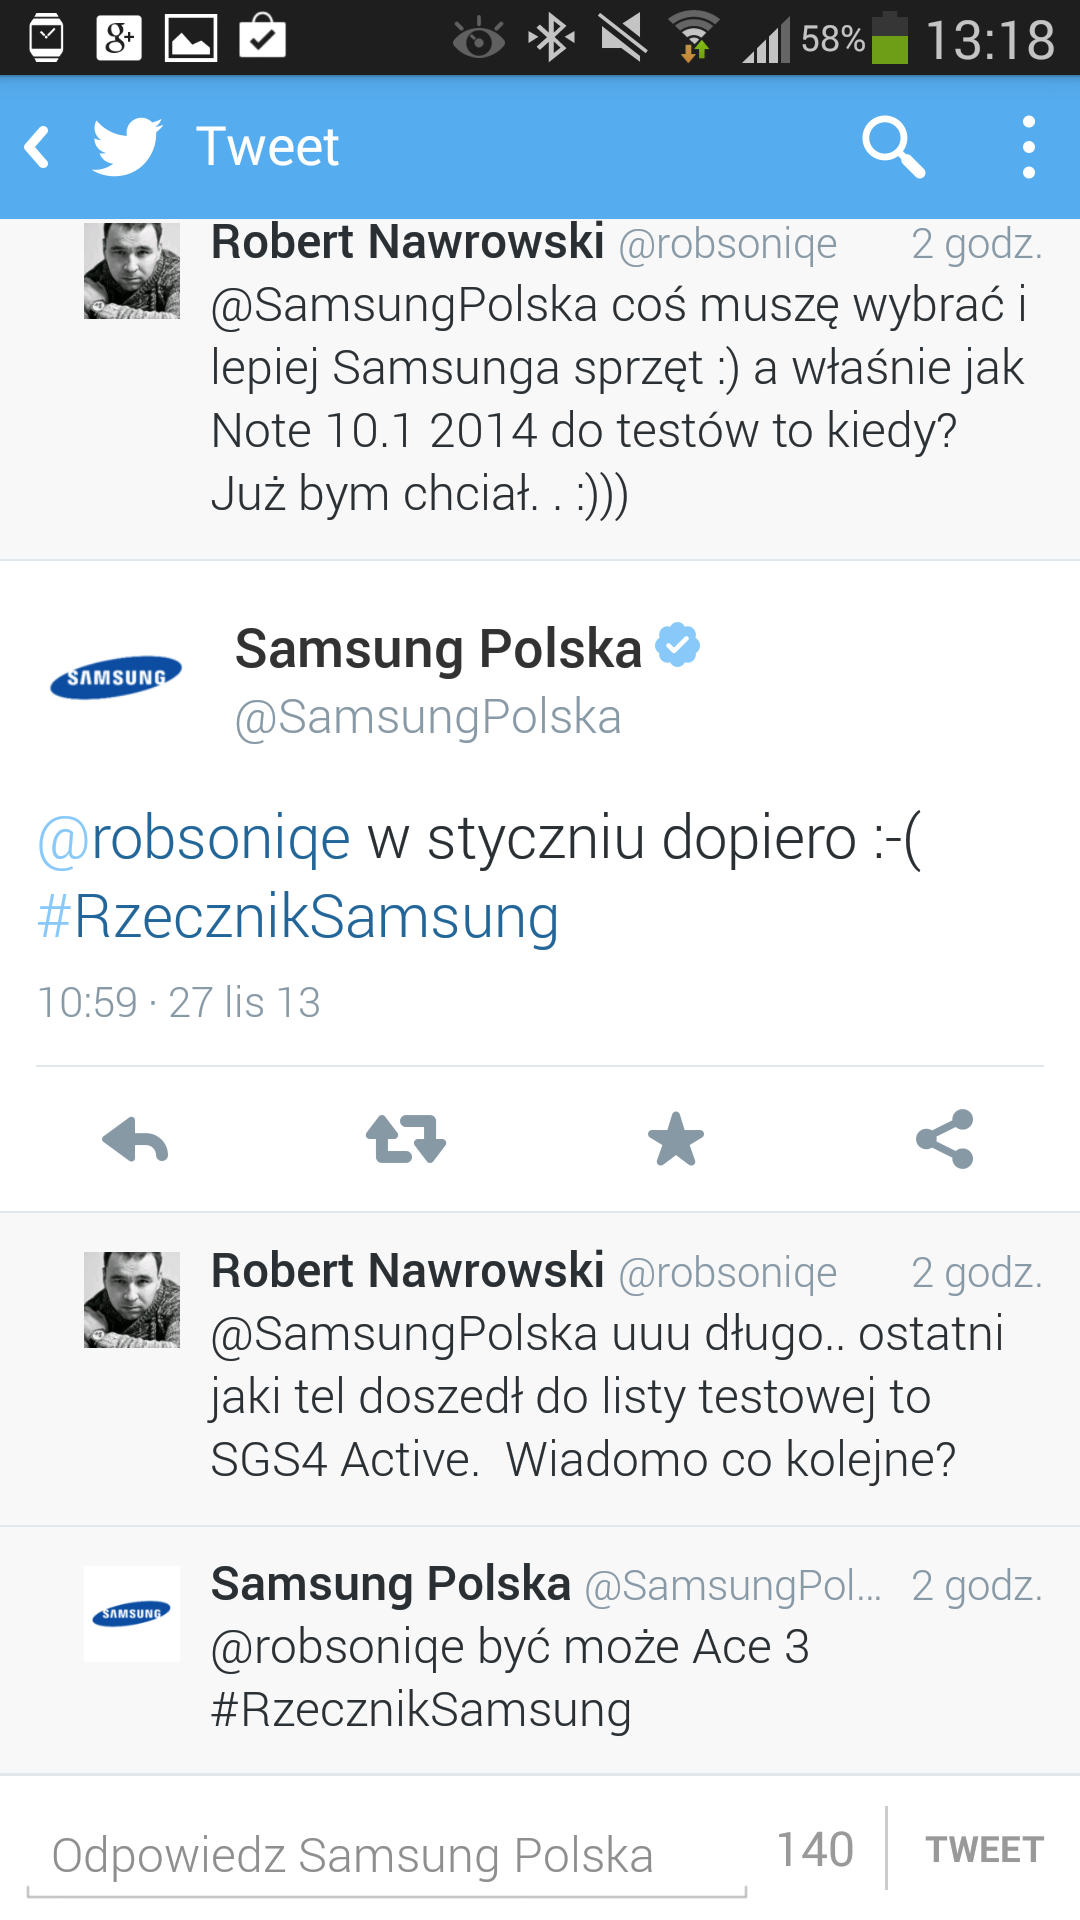Open @robsoniqe mention link in main tweet
The height and width of the screenshot is (1920, 1080).
[x=194, y=838]
